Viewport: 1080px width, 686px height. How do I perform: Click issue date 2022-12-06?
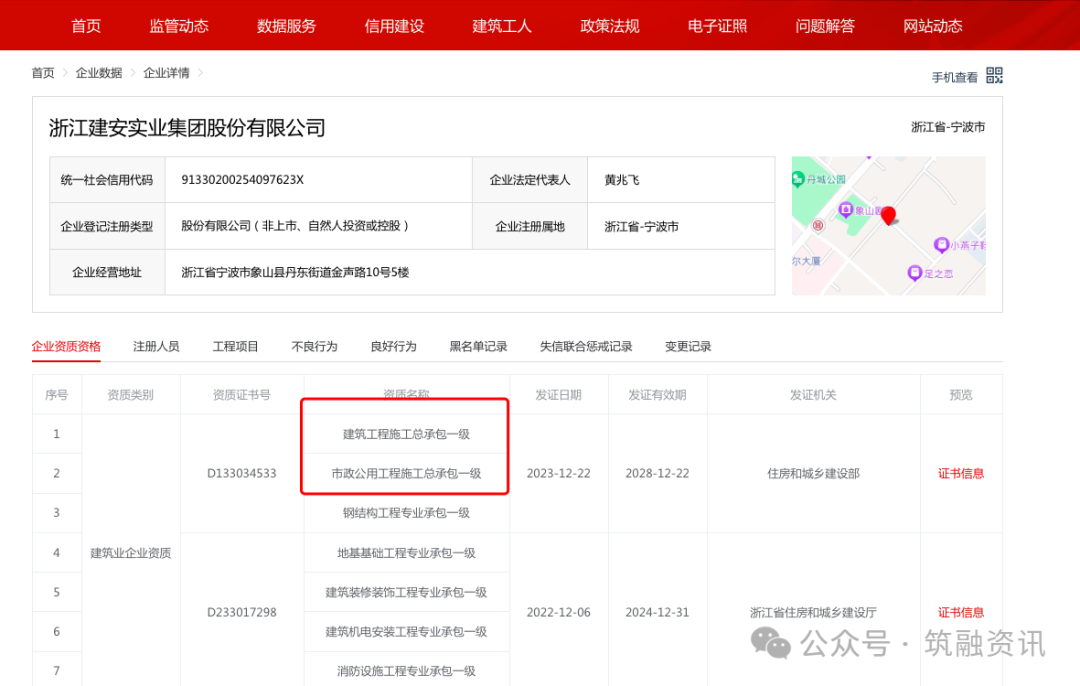pyautogui.click(x=559, y=612)
